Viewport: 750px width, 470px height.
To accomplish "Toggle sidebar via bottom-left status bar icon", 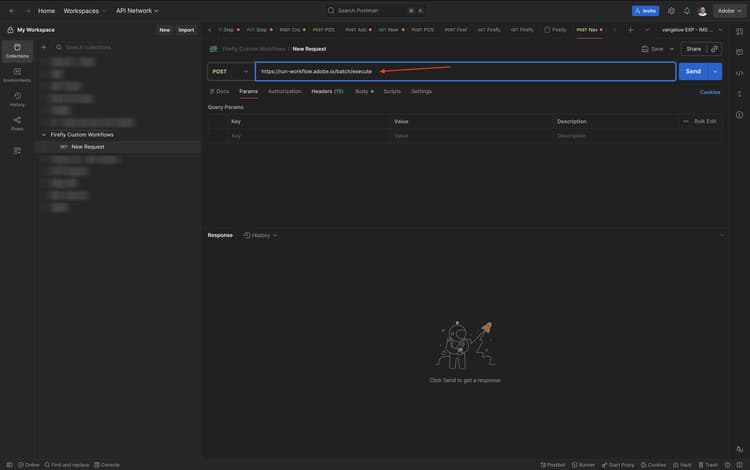I will [x=9, y=465].
